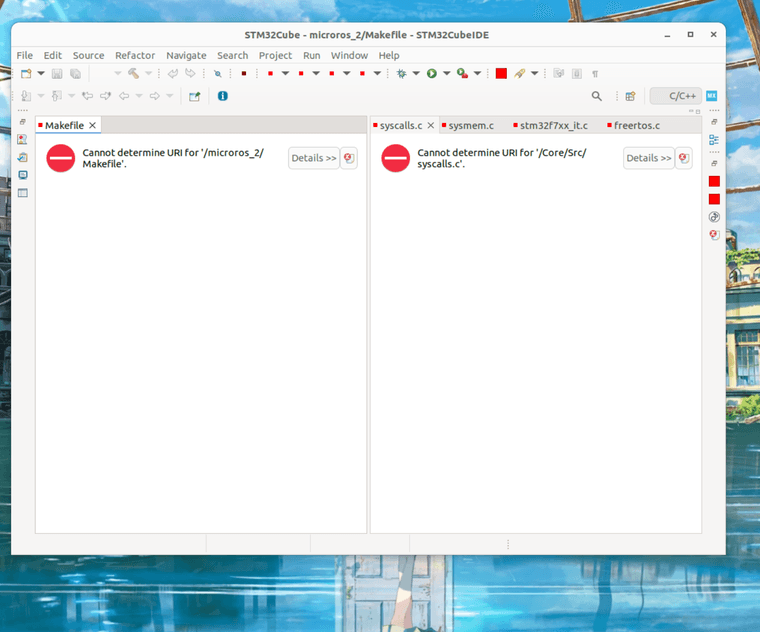Open the Edit menu

point(53,55)
